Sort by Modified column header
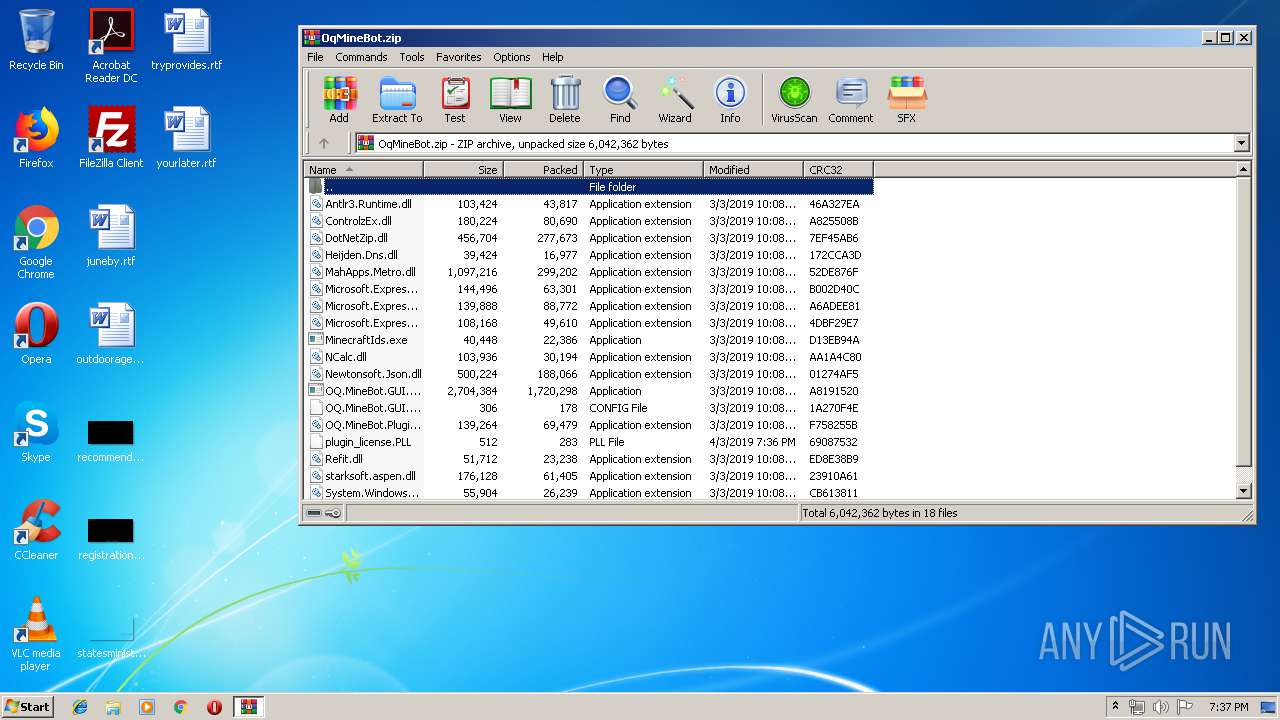 click(x=753, y=170)
